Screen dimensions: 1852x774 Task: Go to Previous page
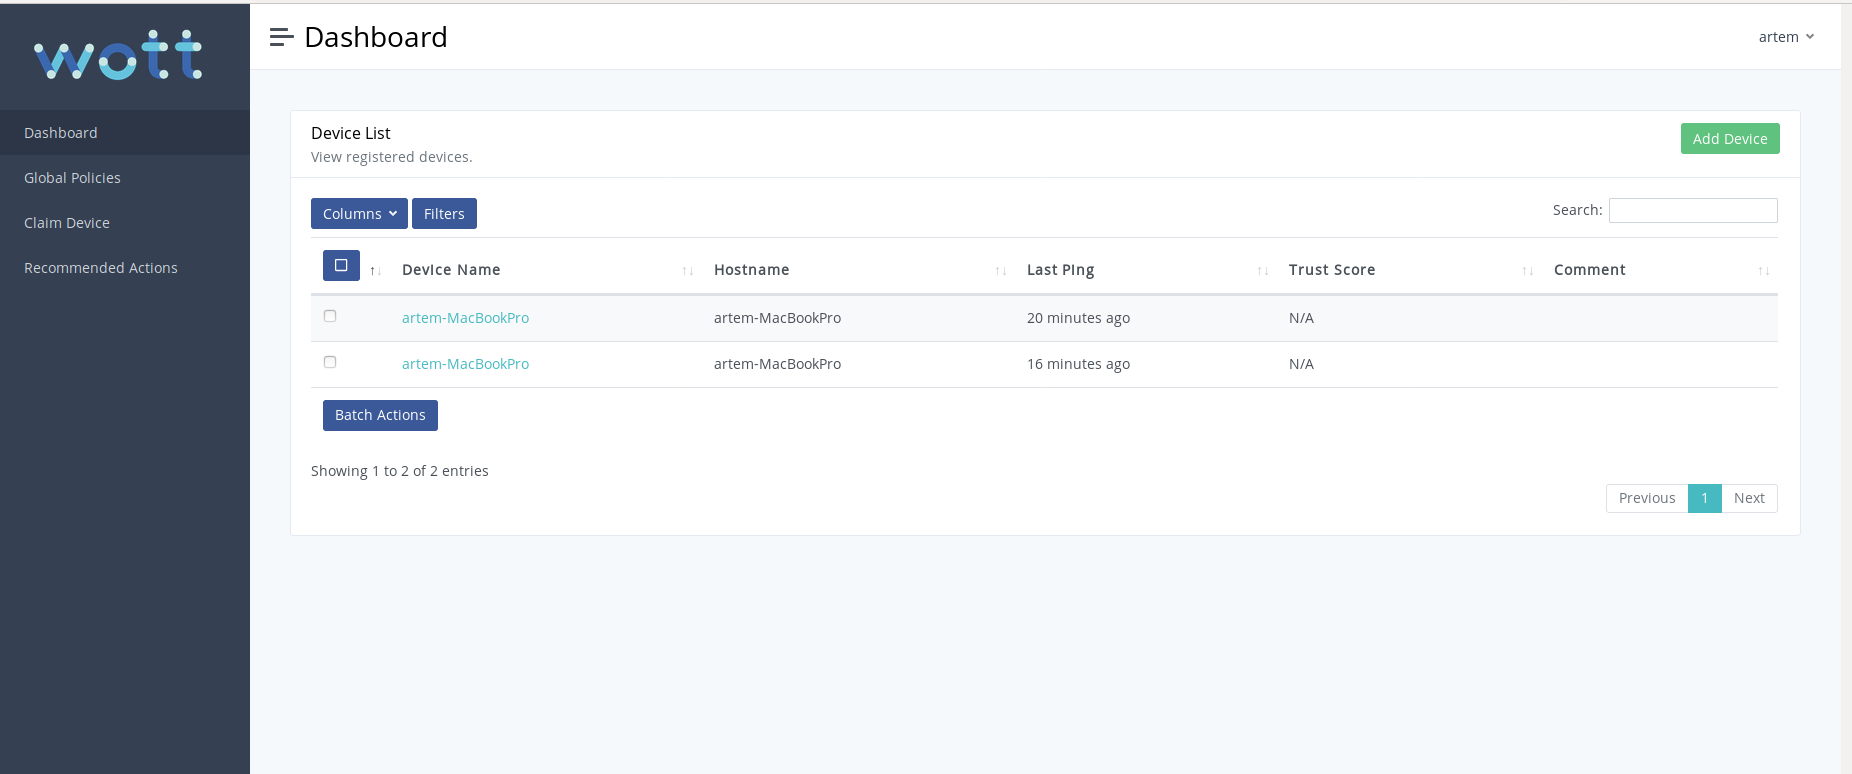pos(1647,498)
